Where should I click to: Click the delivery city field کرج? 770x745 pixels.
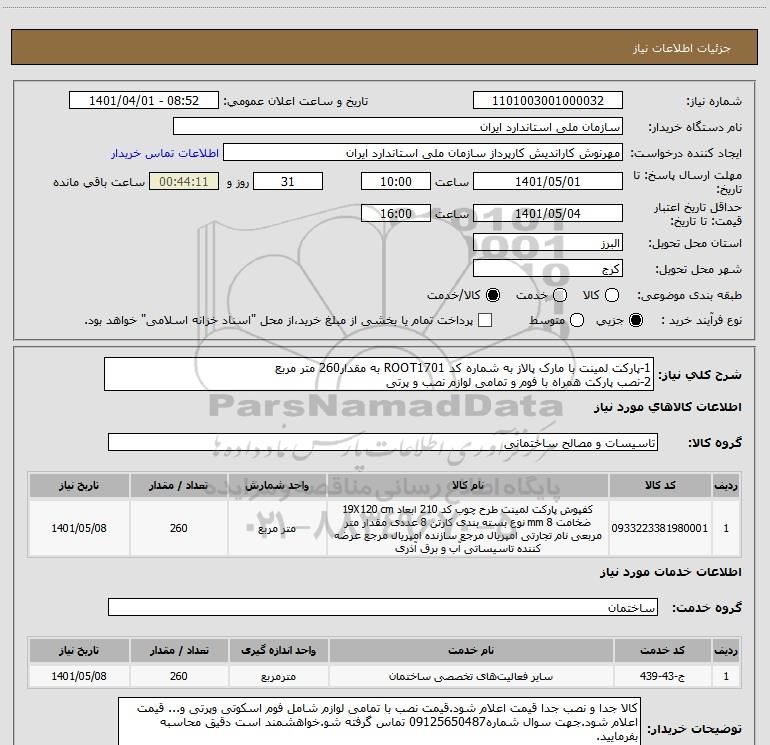pos(548,269)
